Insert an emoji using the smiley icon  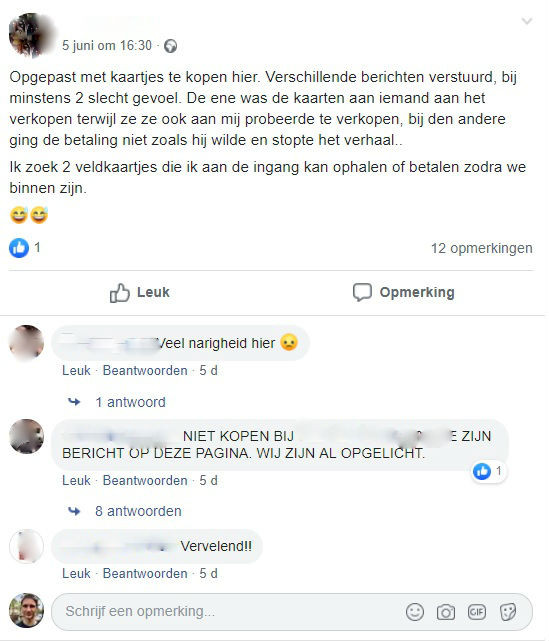pos(415,612)
